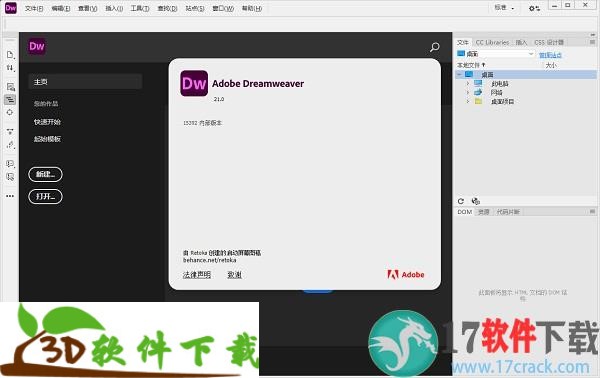Switch to the CC Libraries tab
Image resolution: width=600 pixels, height=378 pixels.
pos(492,42)
